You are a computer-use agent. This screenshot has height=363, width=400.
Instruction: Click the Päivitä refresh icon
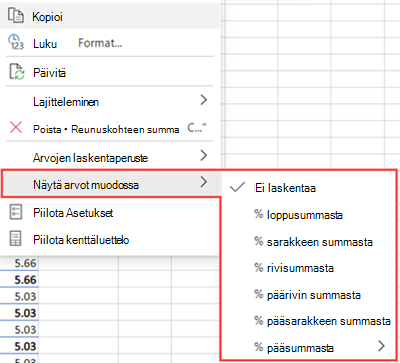[x=16, y=72]
